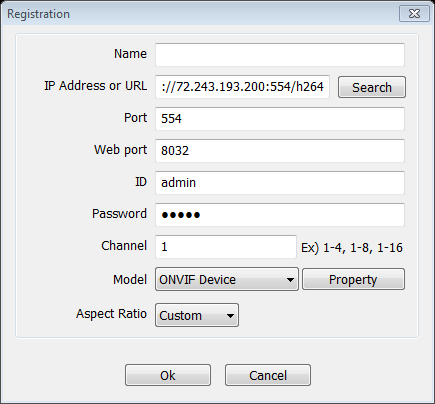435x404 pixels.
Task: Click the IP Address or URL label
Action: coord(95,86)
